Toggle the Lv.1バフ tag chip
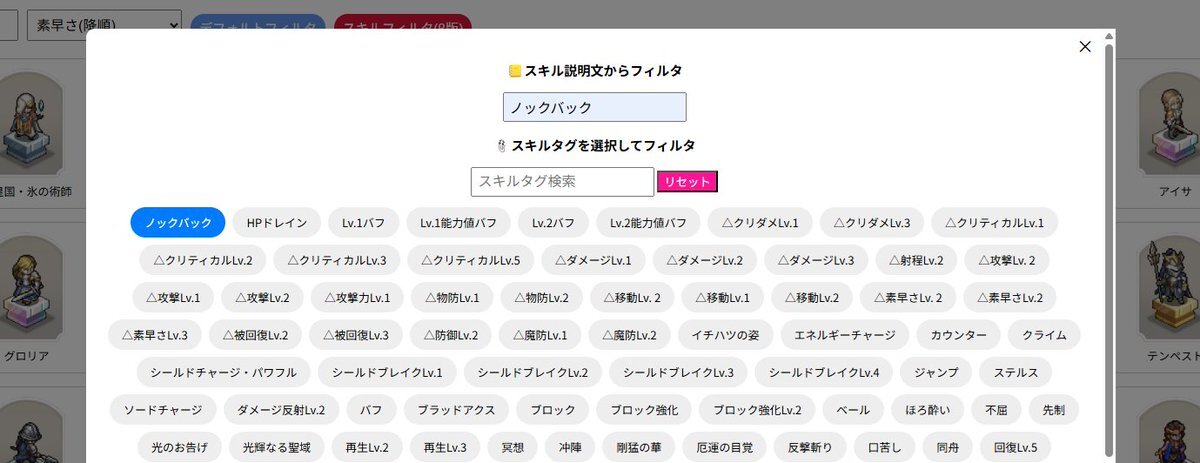 (363, 222)
